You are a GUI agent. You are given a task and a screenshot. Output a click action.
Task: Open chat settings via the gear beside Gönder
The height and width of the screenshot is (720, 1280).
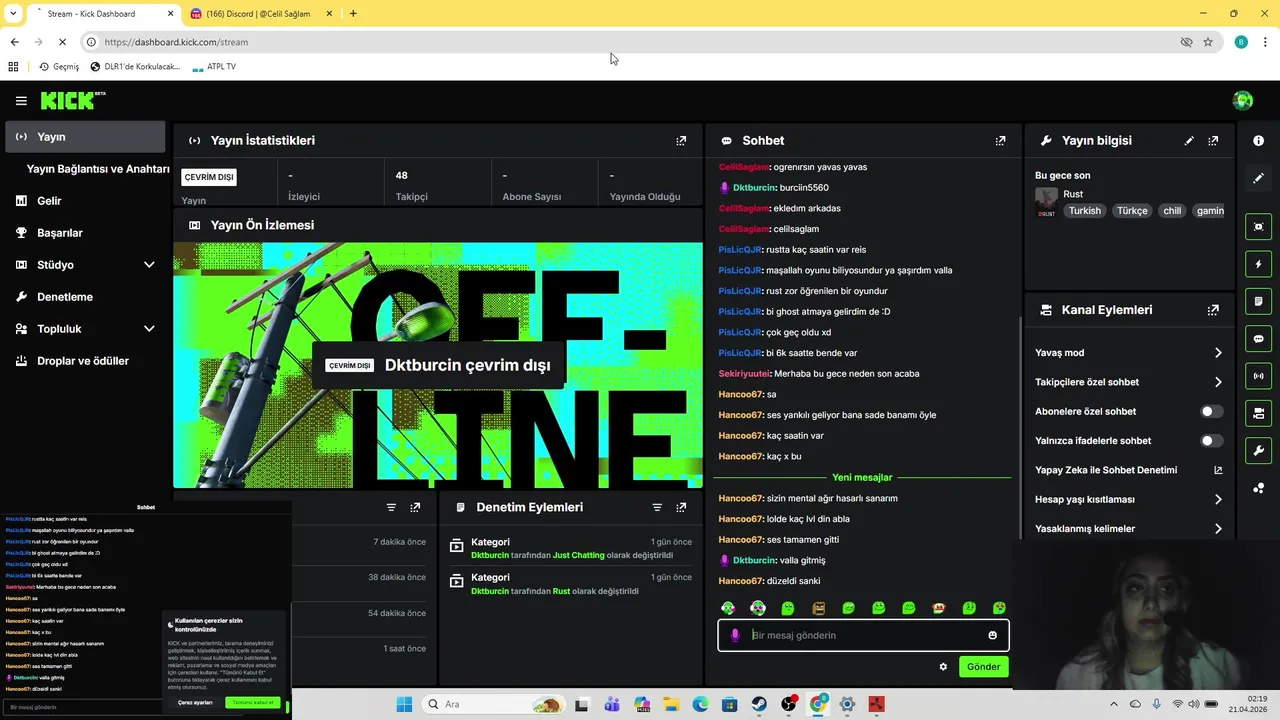(x=943, y=666)
